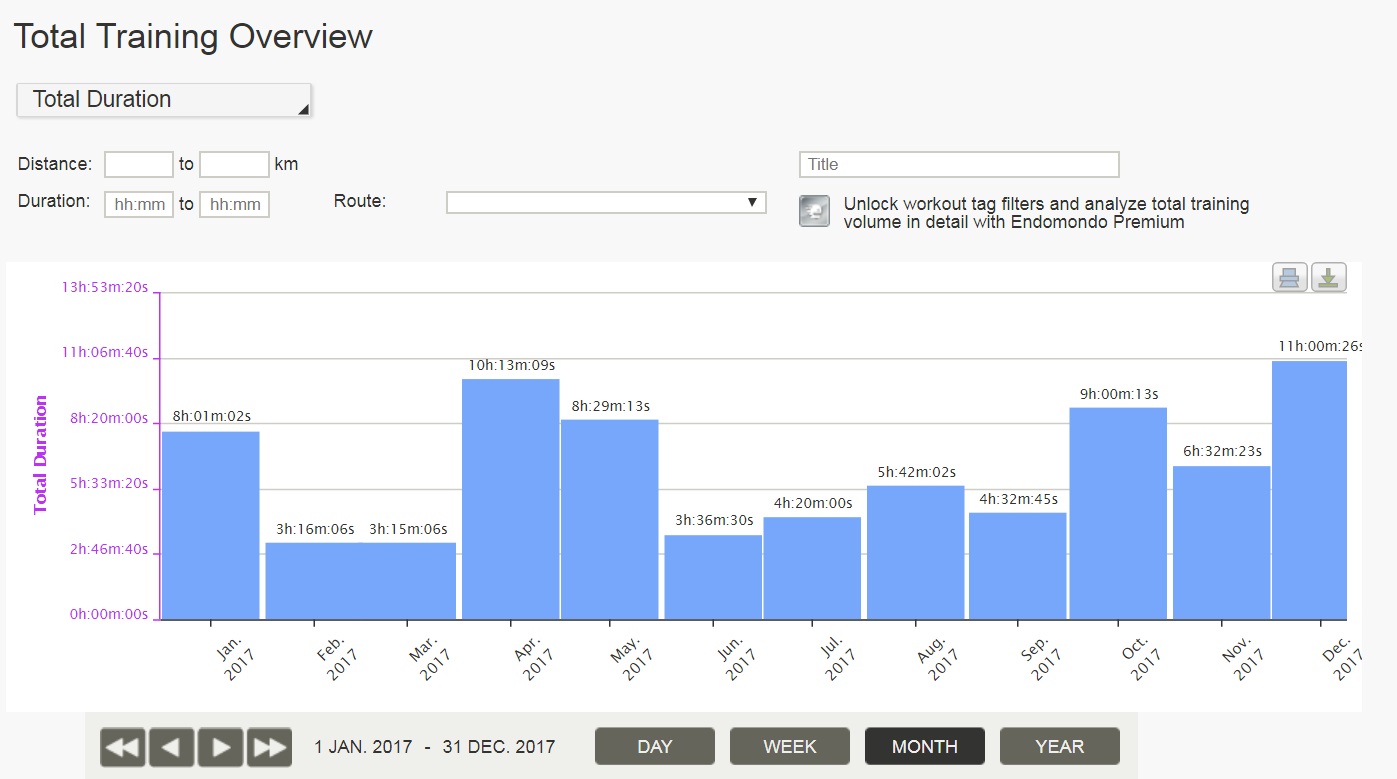Click the 3h:16m:06s value label

[x=315, y=529]
